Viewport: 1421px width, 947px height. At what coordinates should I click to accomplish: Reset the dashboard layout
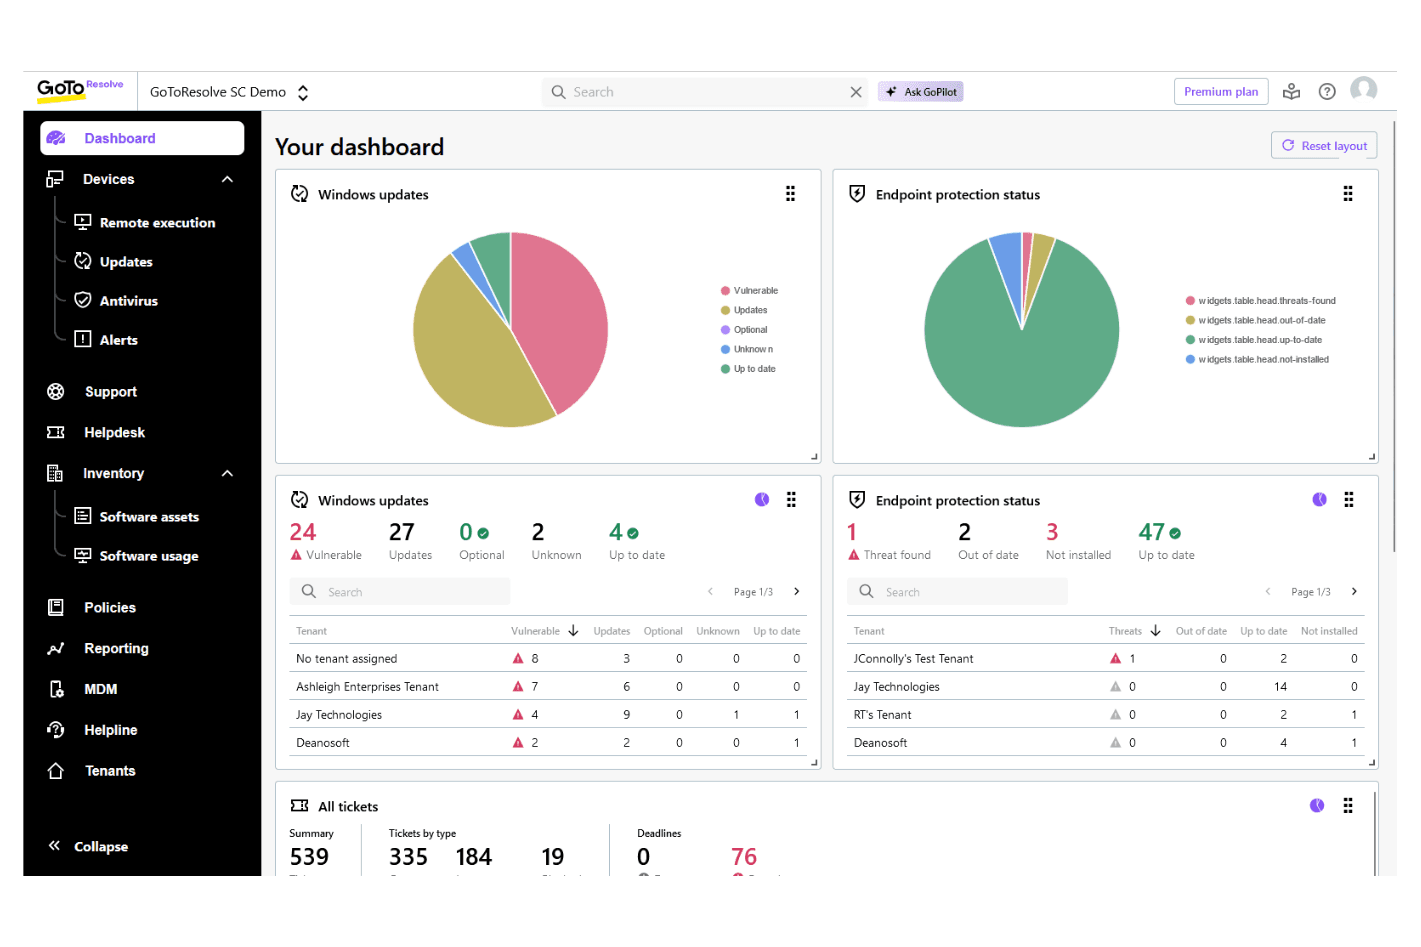click(x=1324, y=146)
